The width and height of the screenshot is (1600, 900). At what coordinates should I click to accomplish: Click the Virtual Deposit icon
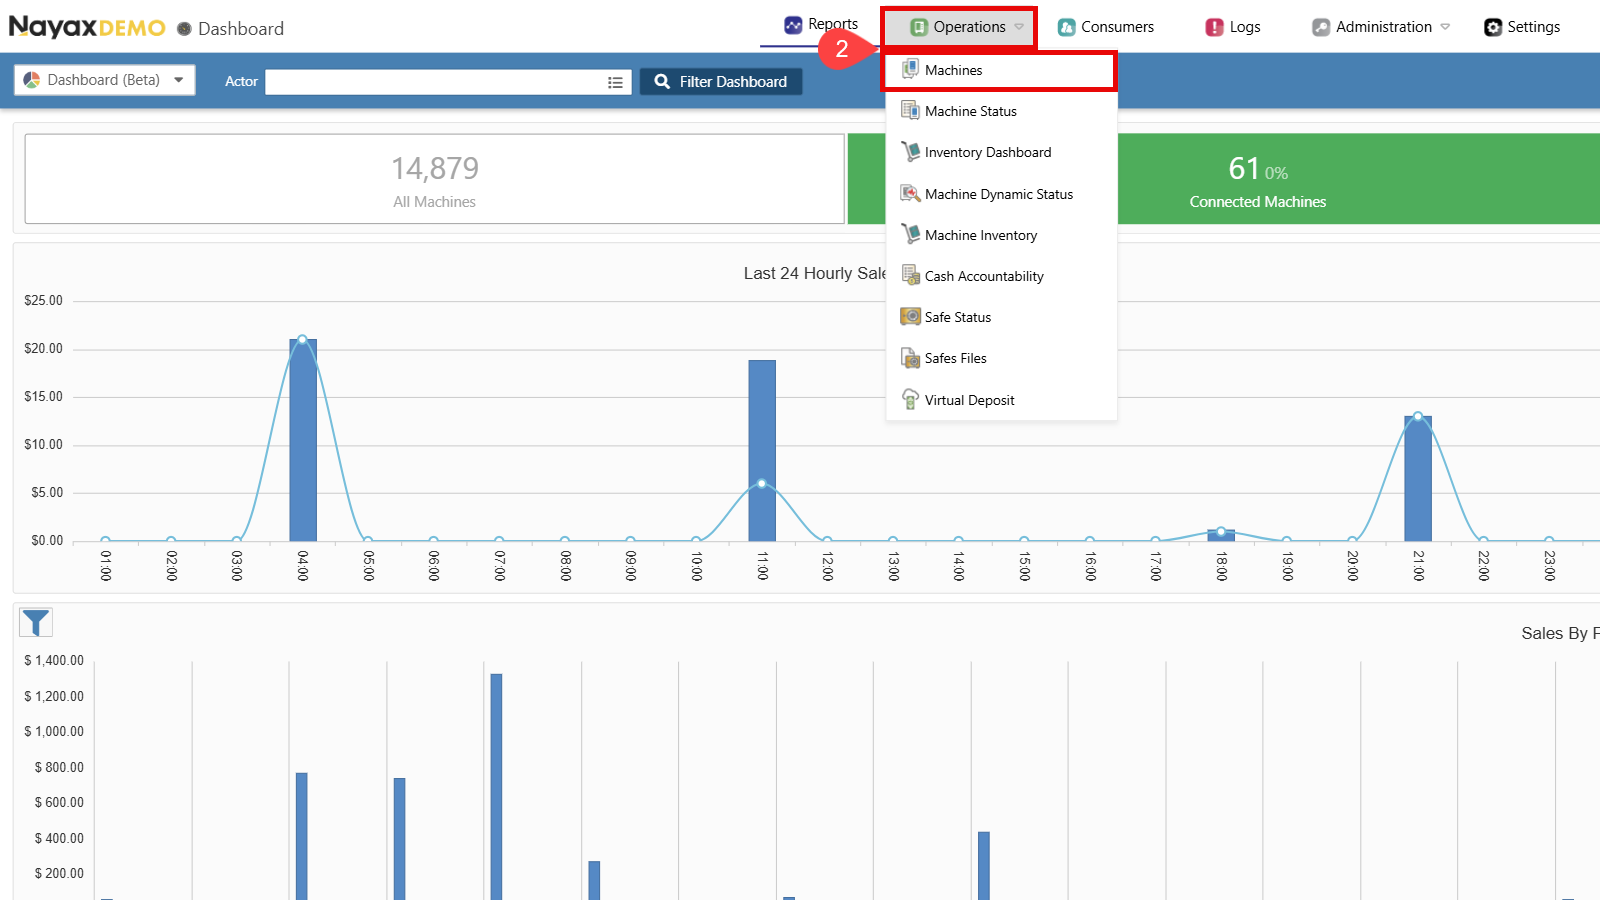910,400
